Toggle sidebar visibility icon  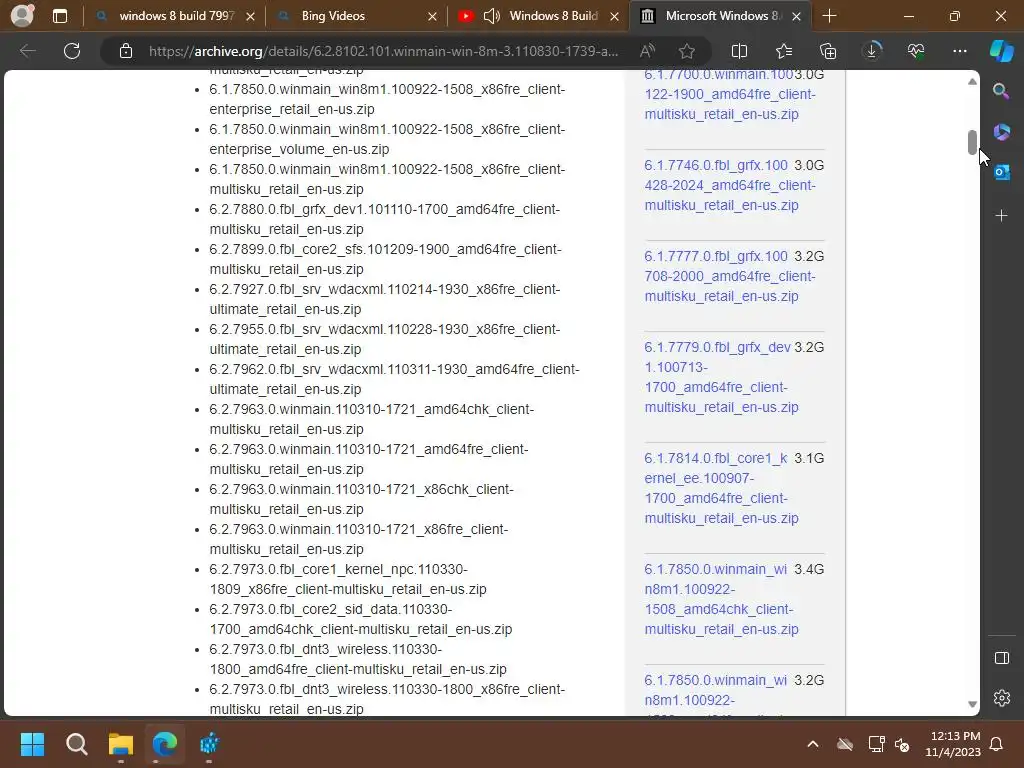tap(1001, 658)
